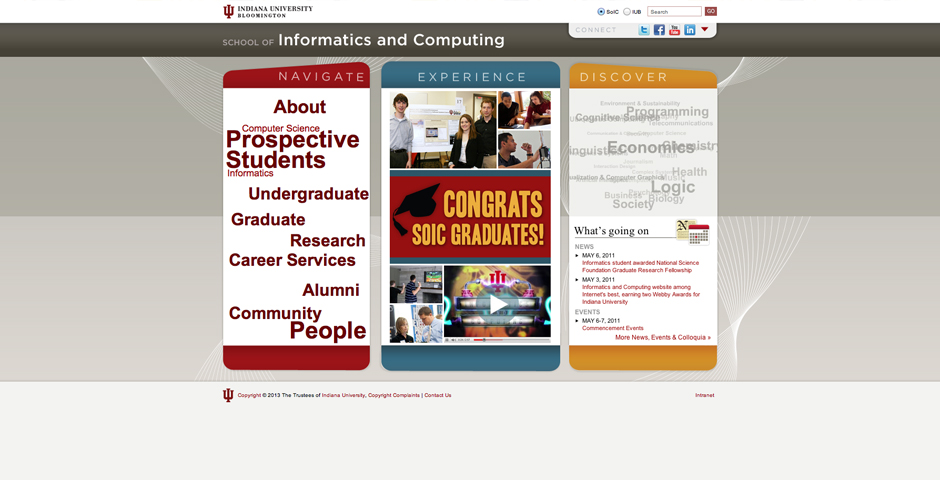The width and height of the screenshot is (940, 480).
Task: Open the Intranet link in footer
Action: pyautogui.click(x=704, y=396)
